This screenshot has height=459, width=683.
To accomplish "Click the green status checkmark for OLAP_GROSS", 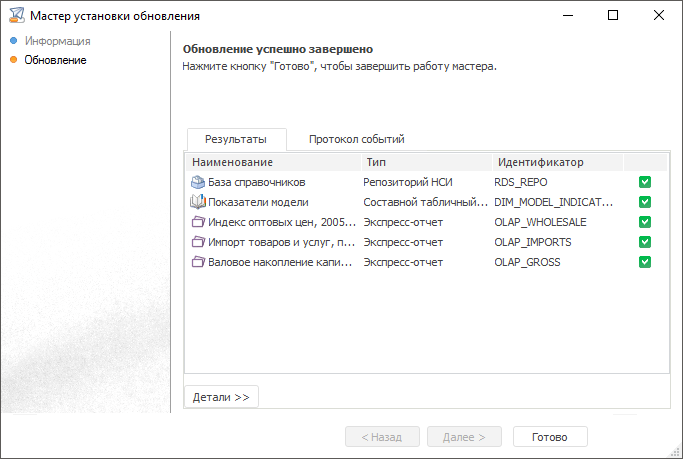I will 645,262.
